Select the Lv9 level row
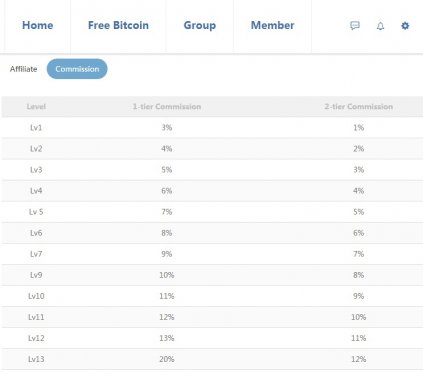The image size is (423, 375). 212,275
